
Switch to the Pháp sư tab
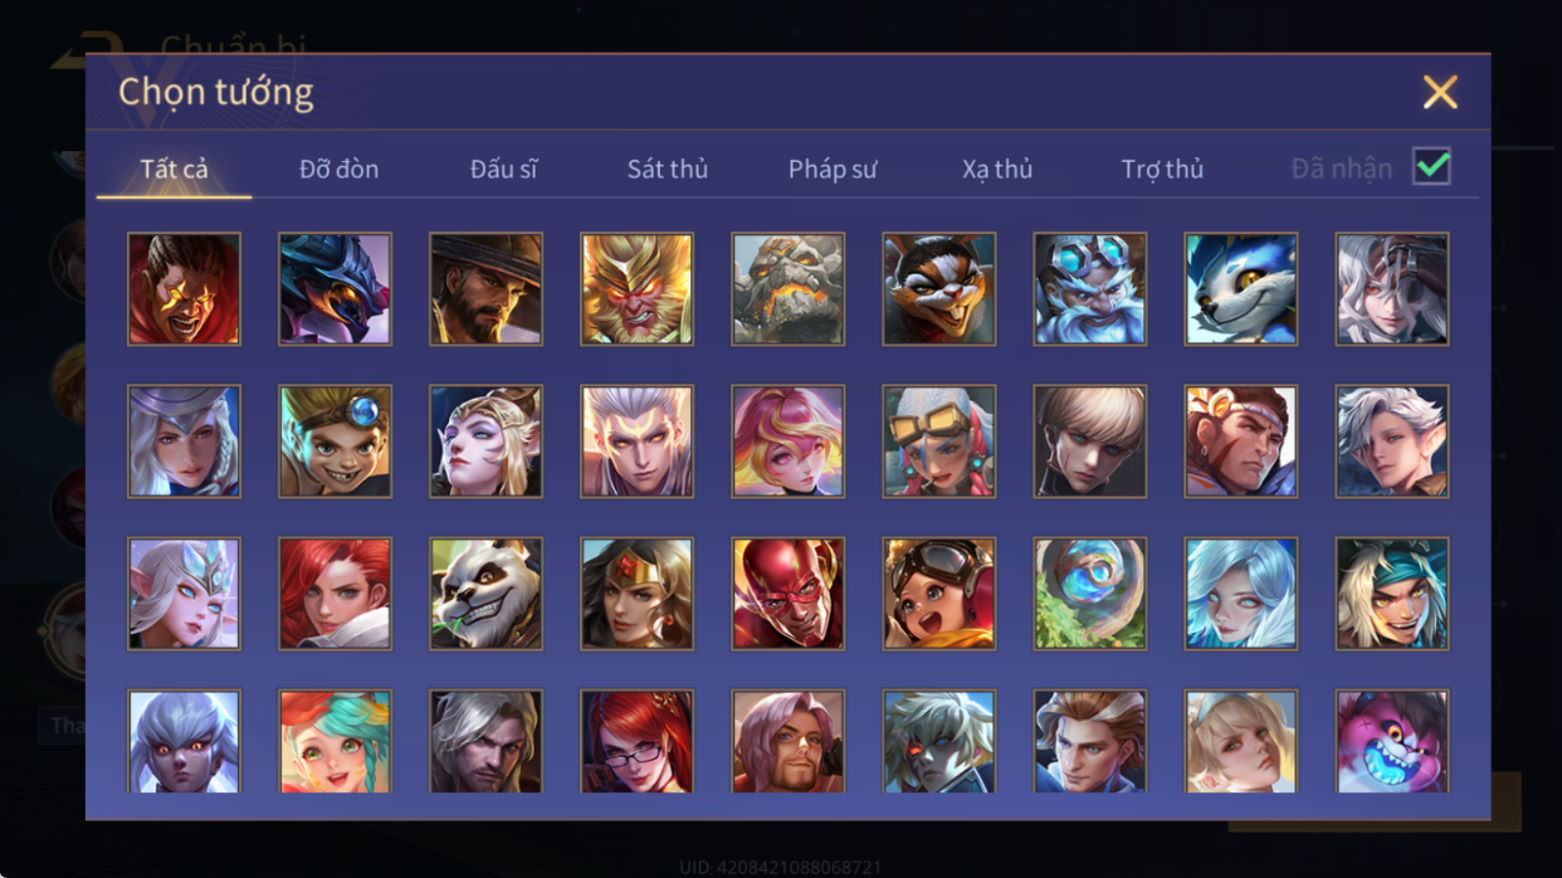pyautogui.click(x=832, y=169)
